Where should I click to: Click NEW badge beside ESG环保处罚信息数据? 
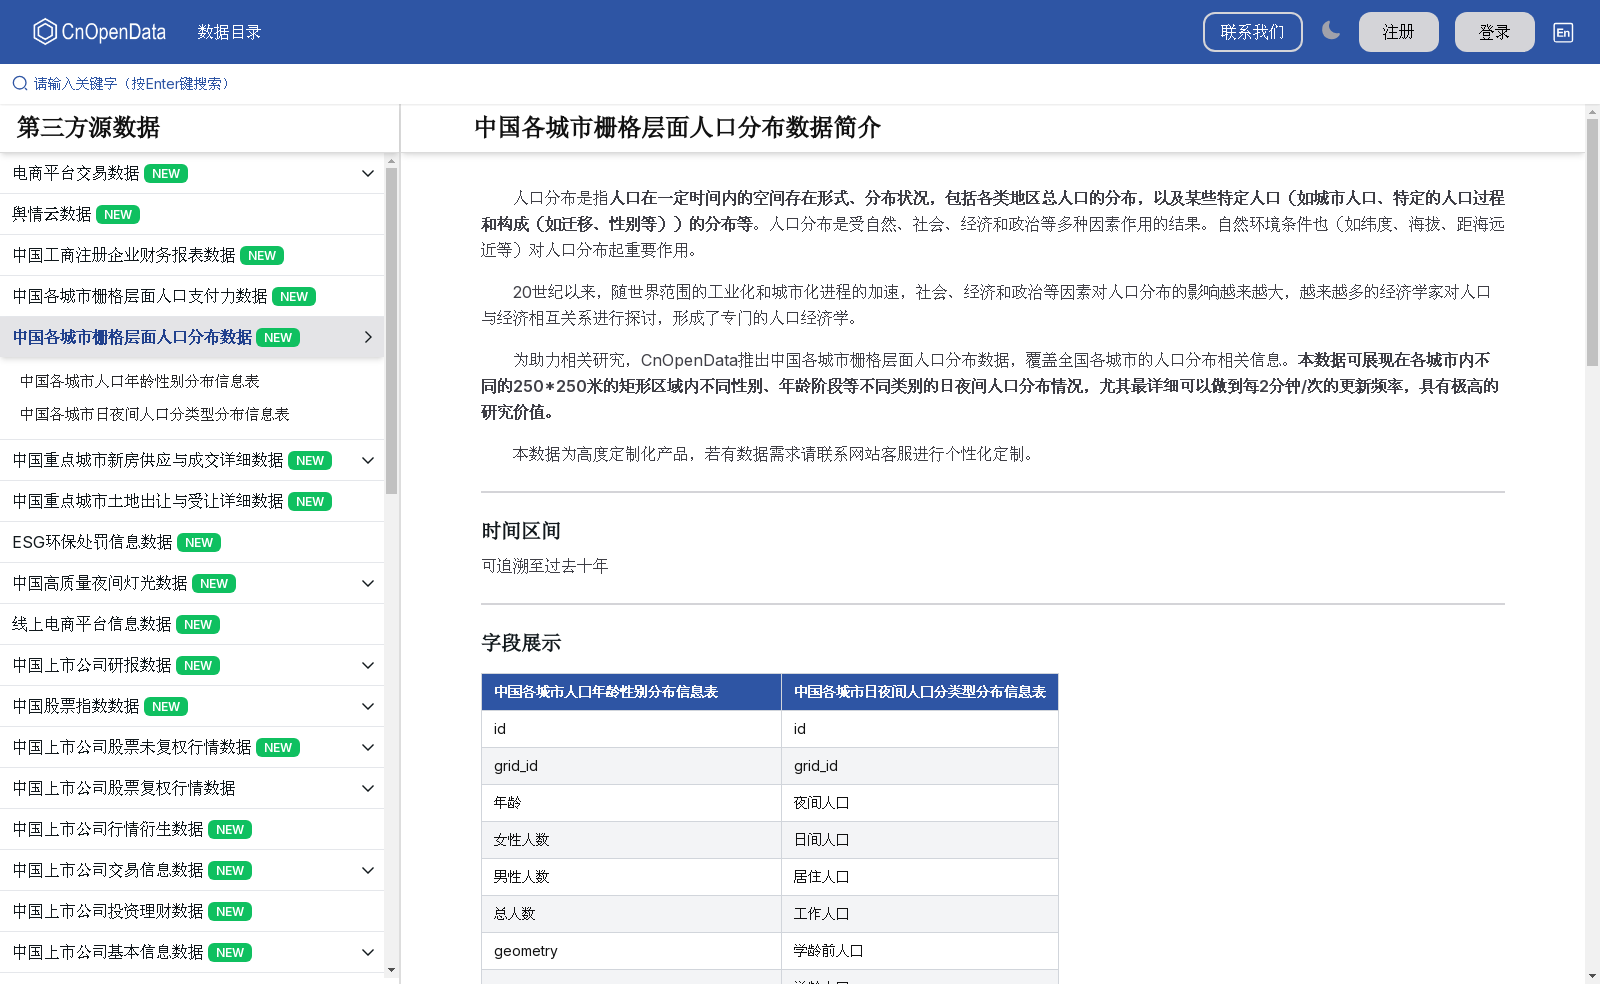pos(199,542)
